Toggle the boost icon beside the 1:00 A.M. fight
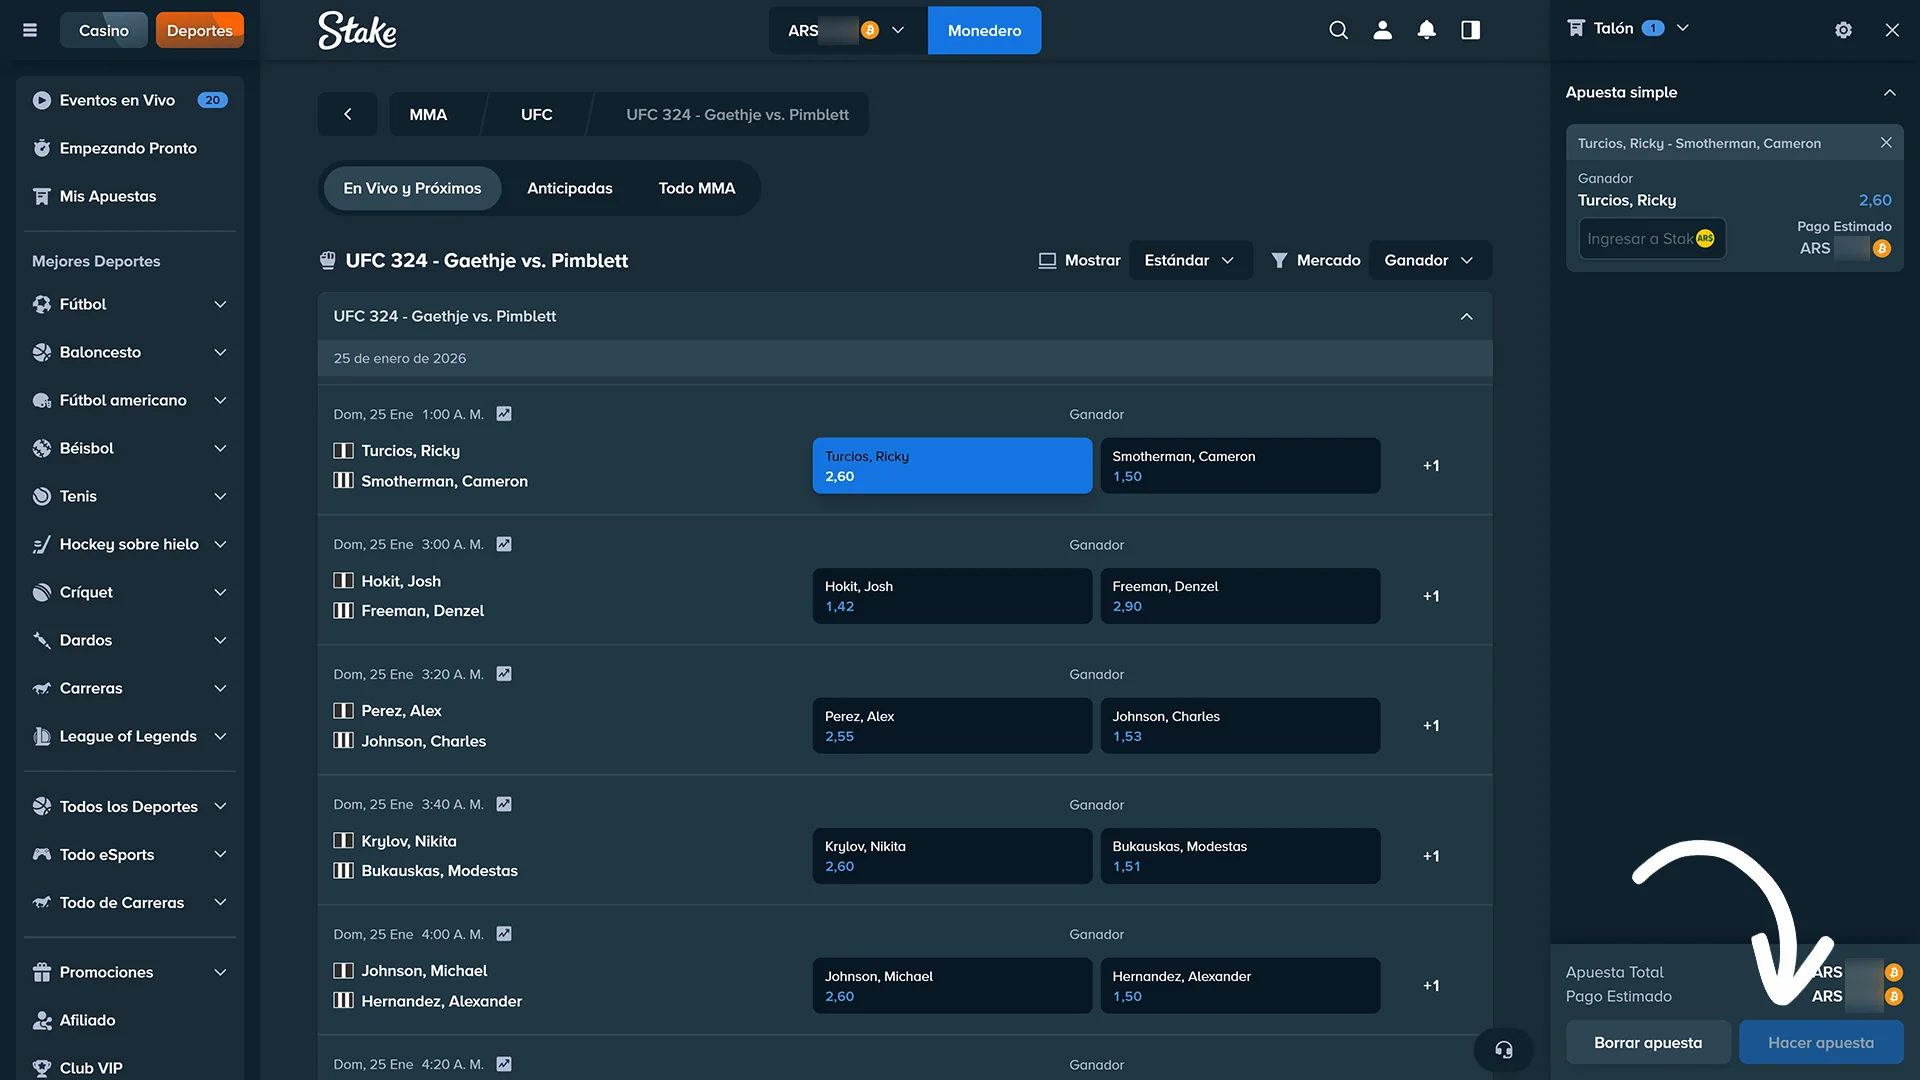This screenshot has width=1920, height=1080. coord(504,413)
